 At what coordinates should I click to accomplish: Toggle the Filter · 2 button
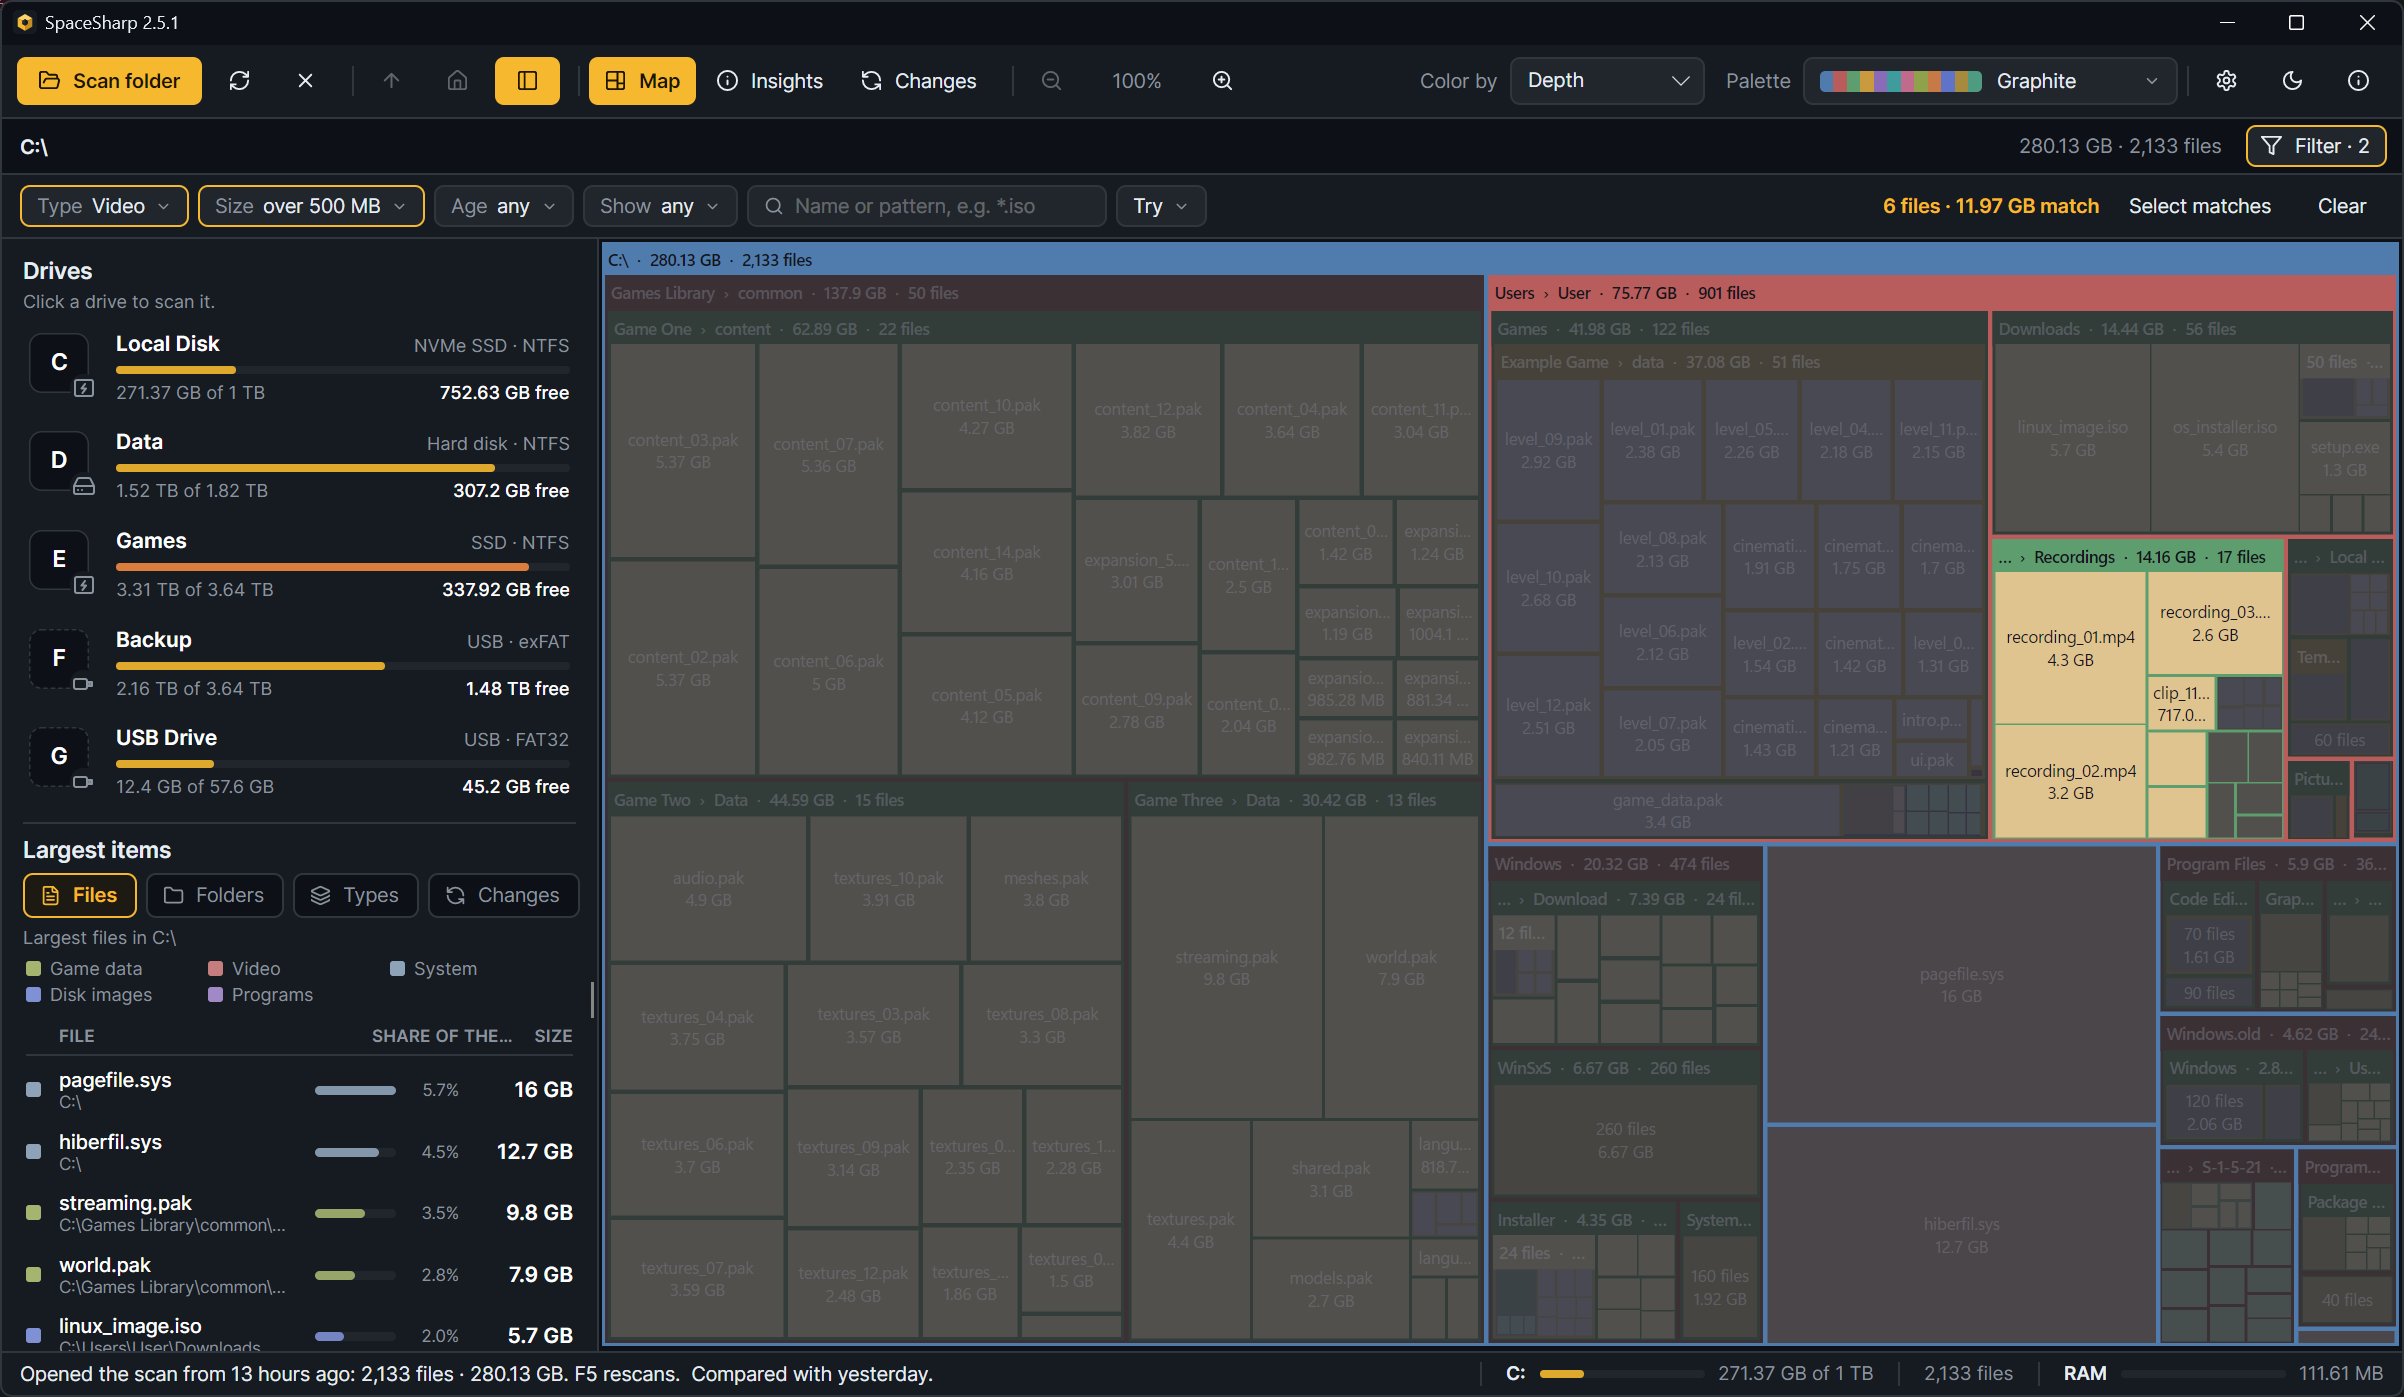coord(2316,146)
